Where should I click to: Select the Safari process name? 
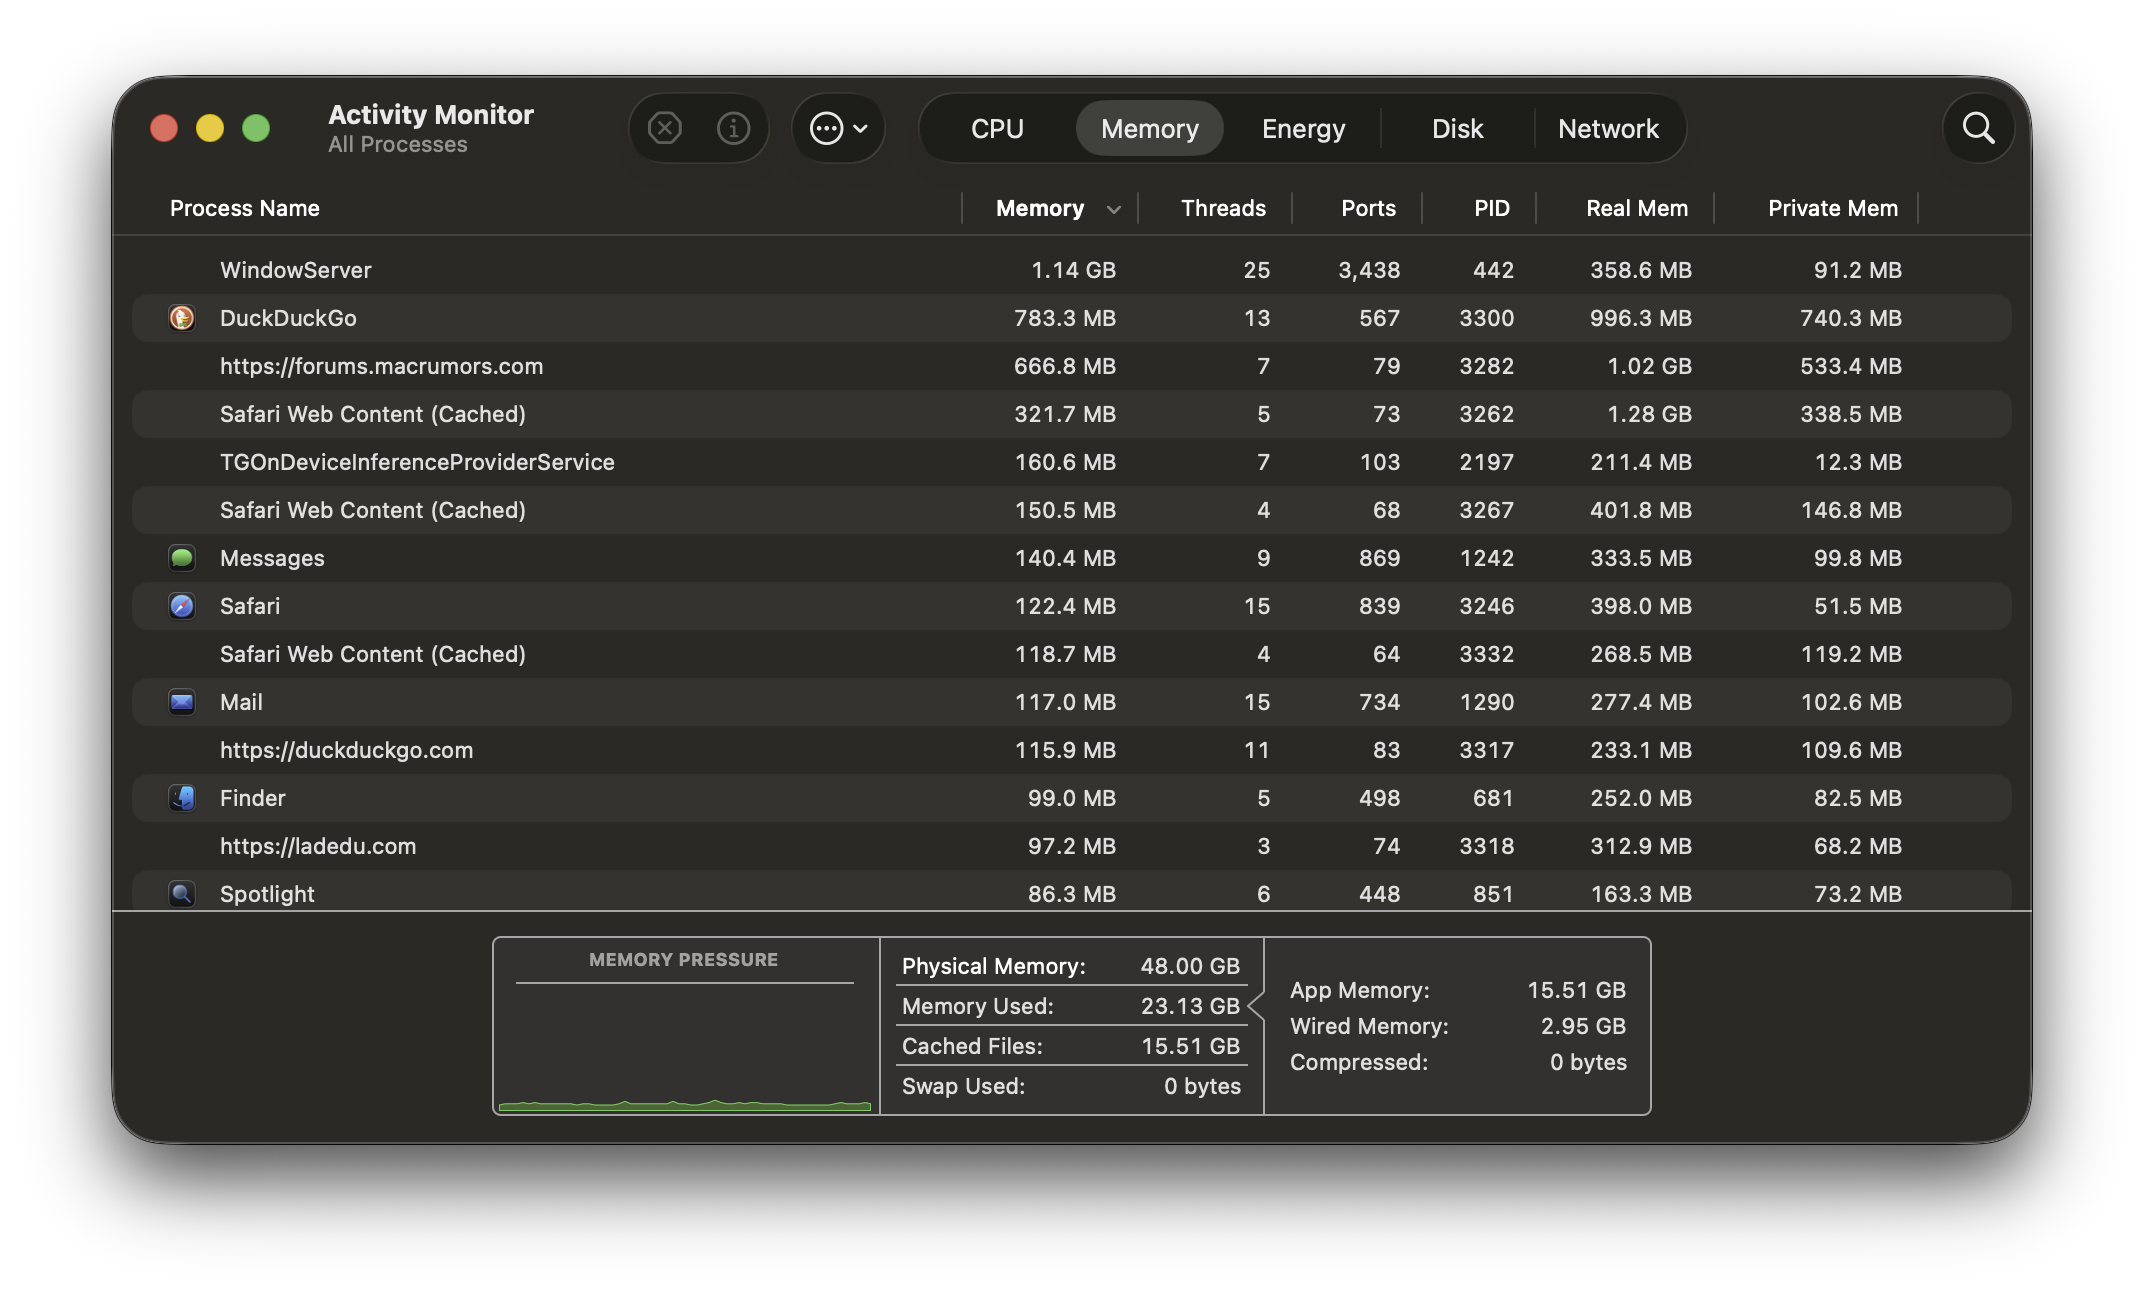coord(250,606)
